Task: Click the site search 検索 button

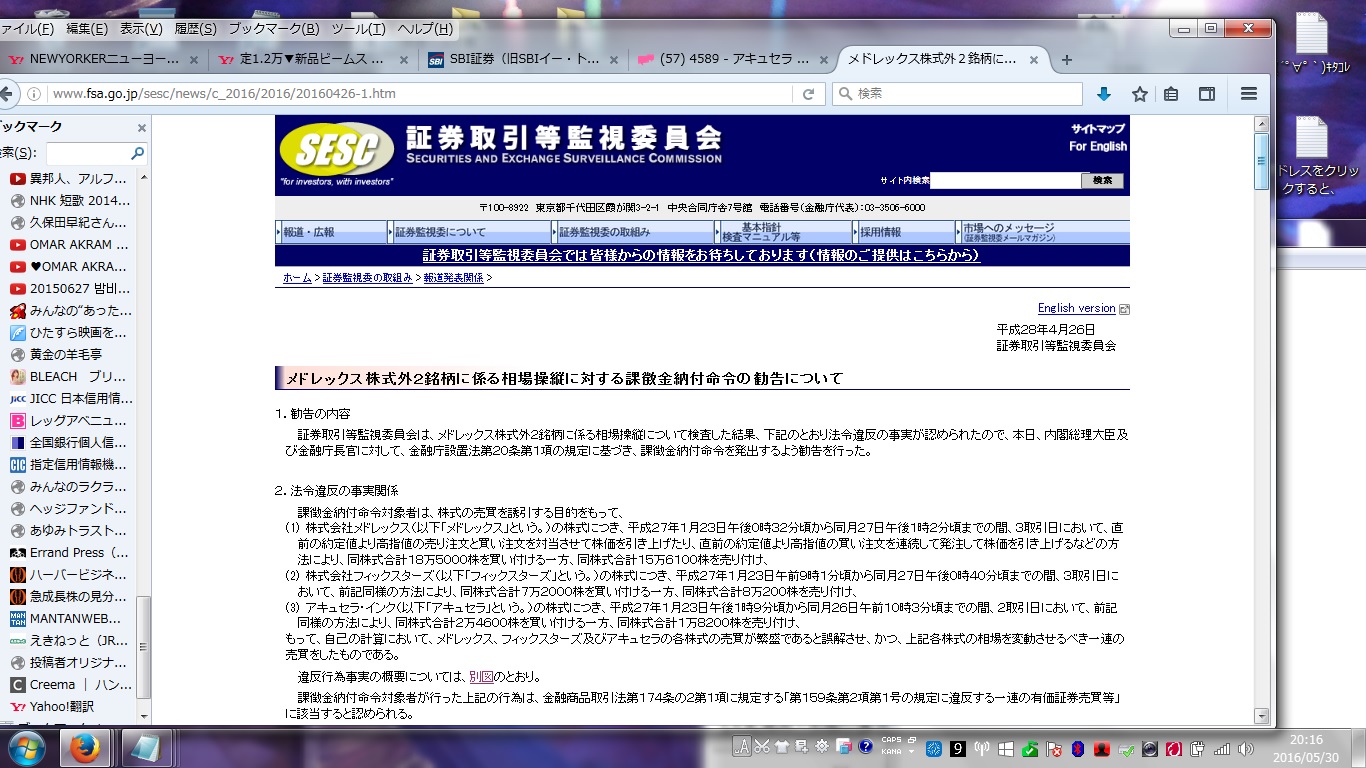Action: [x=1102, y=181]
